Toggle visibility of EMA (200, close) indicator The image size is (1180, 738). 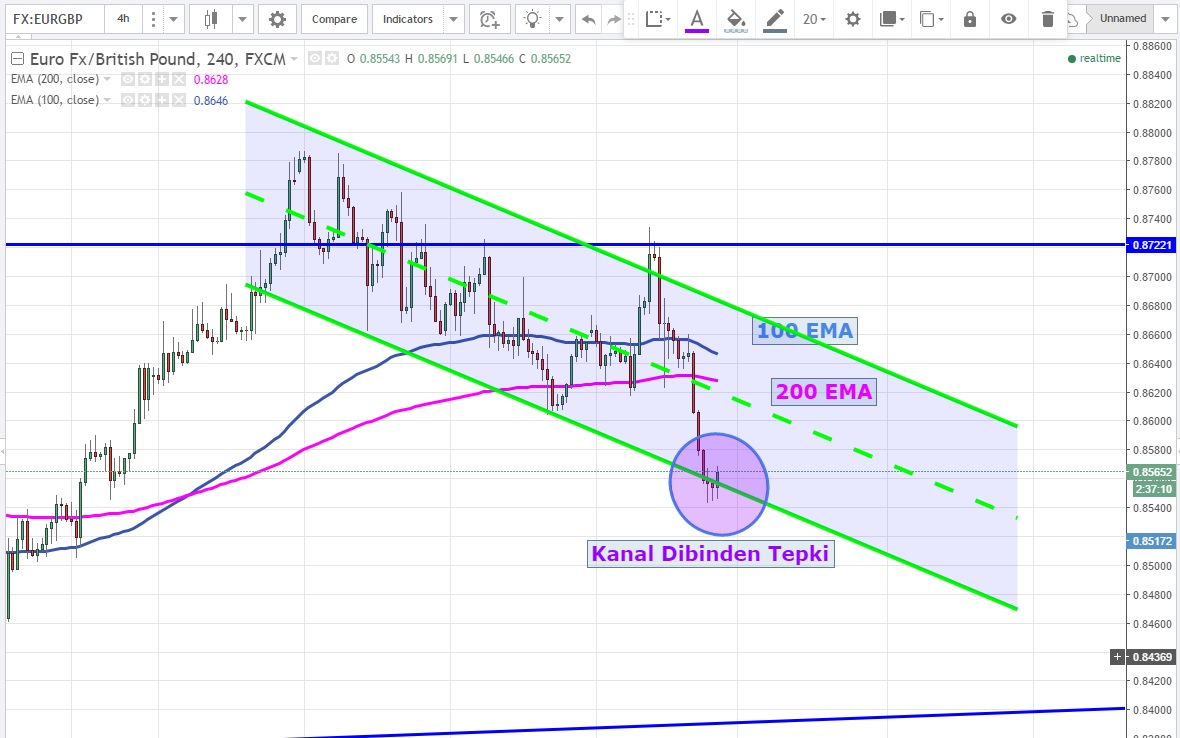(x=128, y=79)
